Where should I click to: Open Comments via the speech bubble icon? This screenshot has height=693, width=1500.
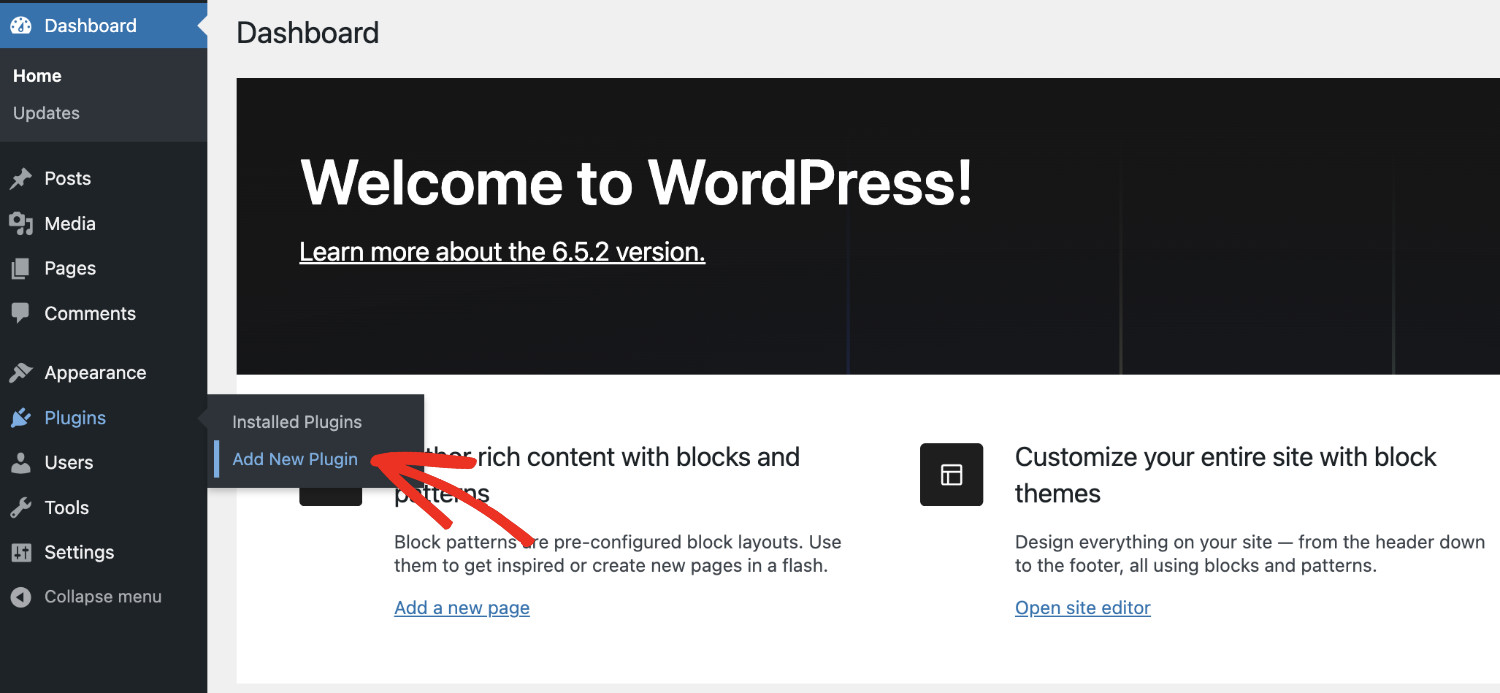(x=21, y=313)
